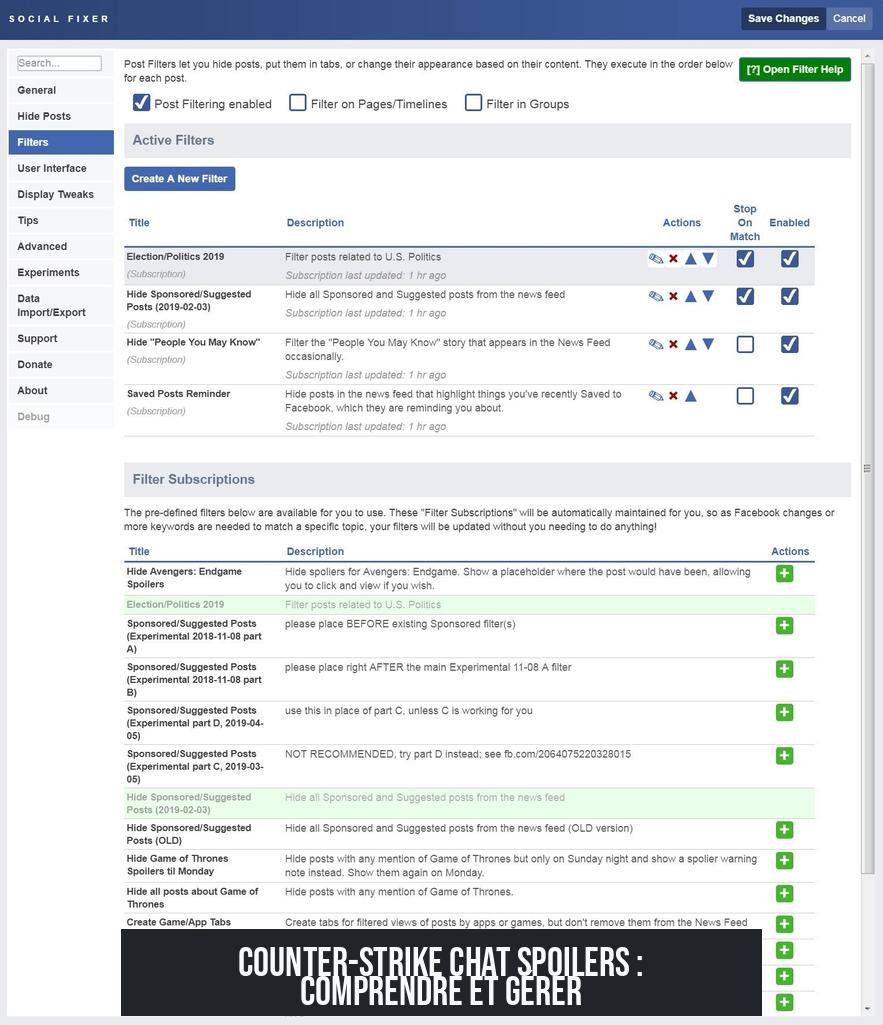The image size is (883, 1025).
Task: Add Hide all posts about Game of Thrones
Action: (784, 894)
